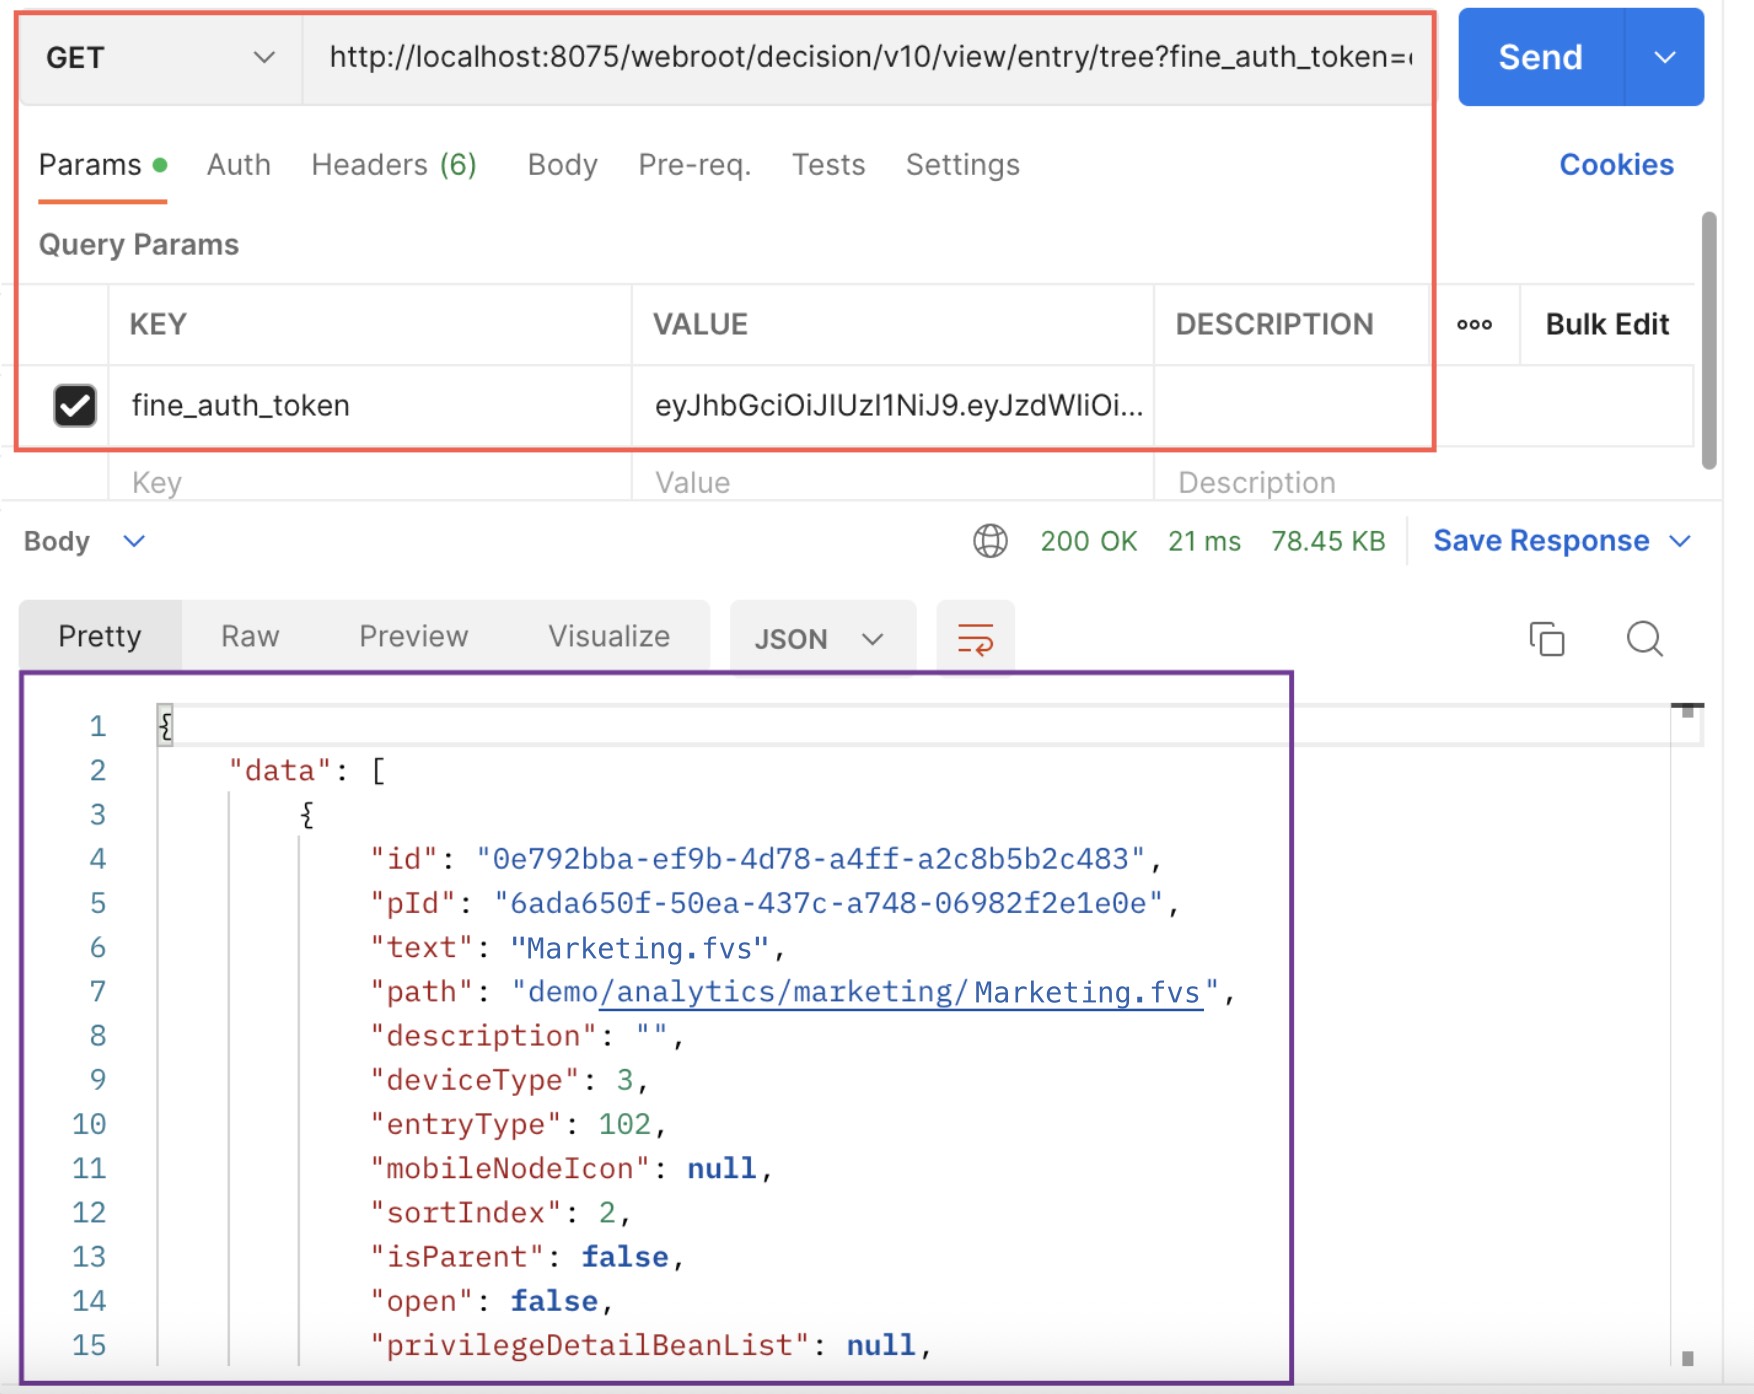Click the request URL field

click(868, 58)
